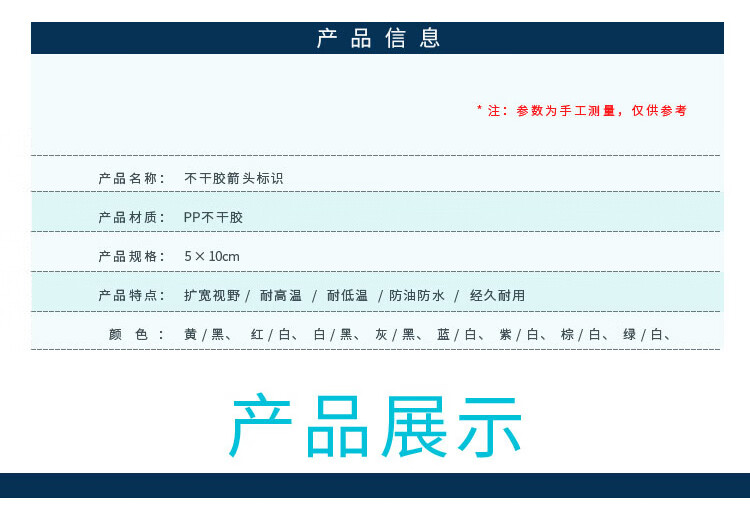750x524 pixels.
Task: Choose the 紫/白 color option
Action: [x=519, y=334]
